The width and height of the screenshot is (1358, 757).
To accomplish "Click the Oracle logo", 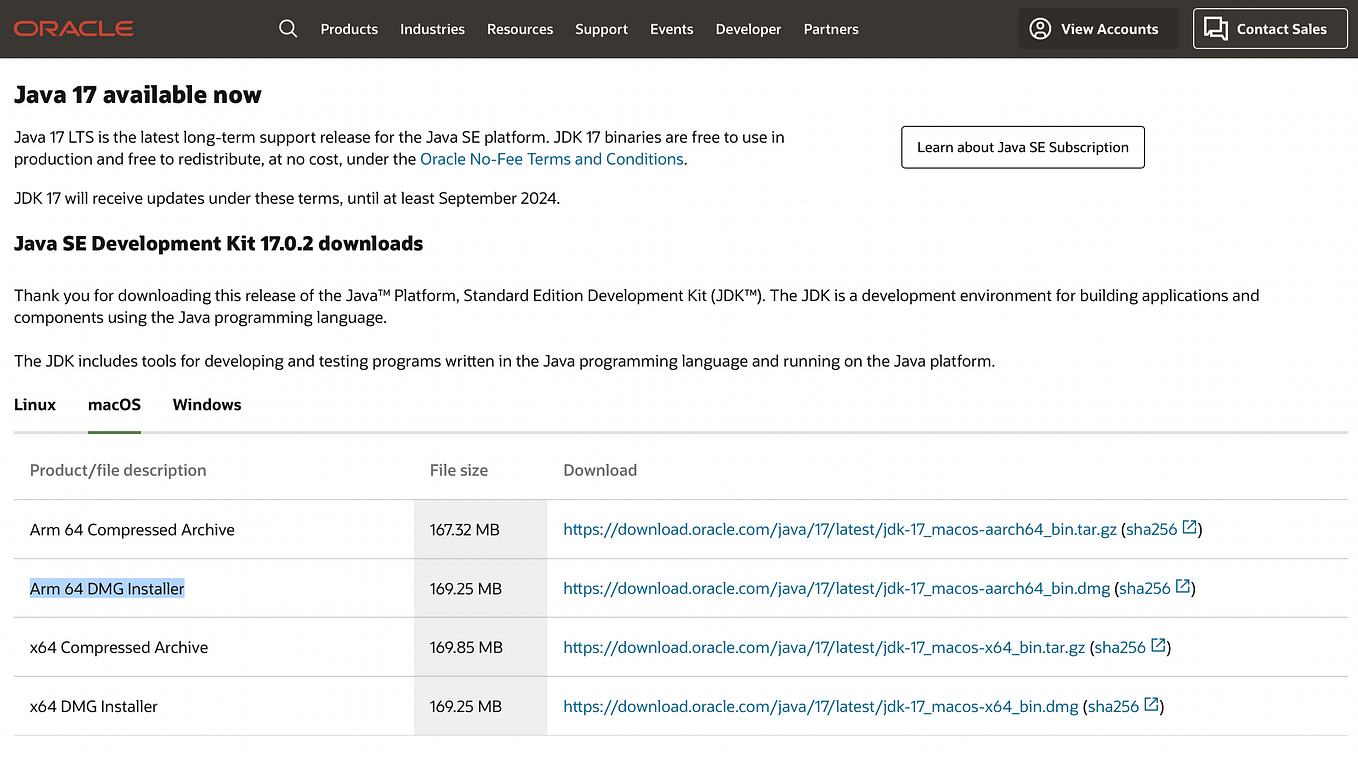I will [72, 28].
